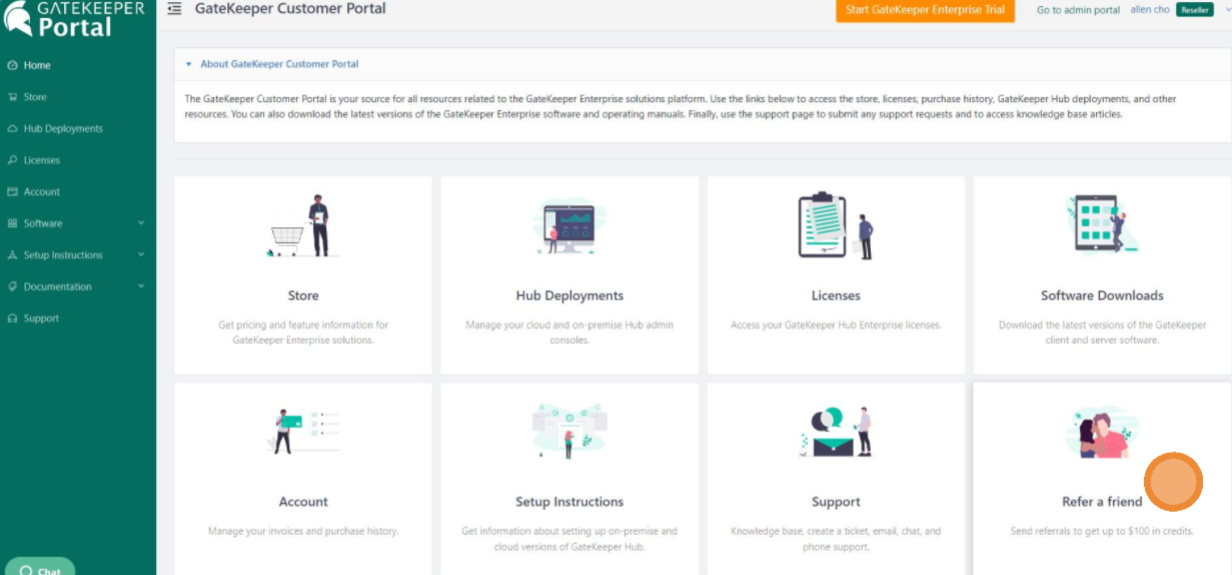
Task: Click the Documentation shield icon in sidebar
Action: tap(13, 287)
